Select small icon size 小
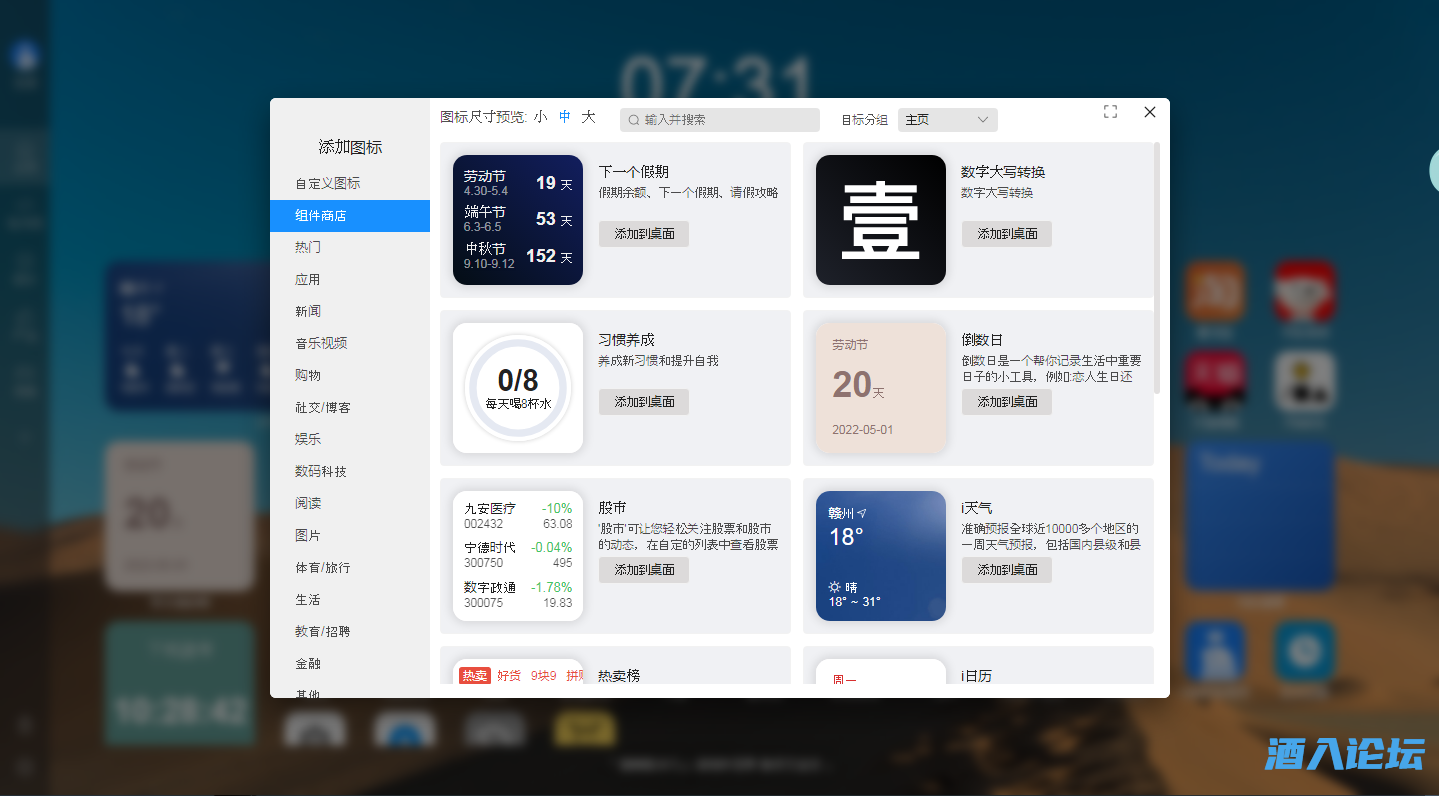The width and height of the screenshot is (1439, 796). click(541, 117)
